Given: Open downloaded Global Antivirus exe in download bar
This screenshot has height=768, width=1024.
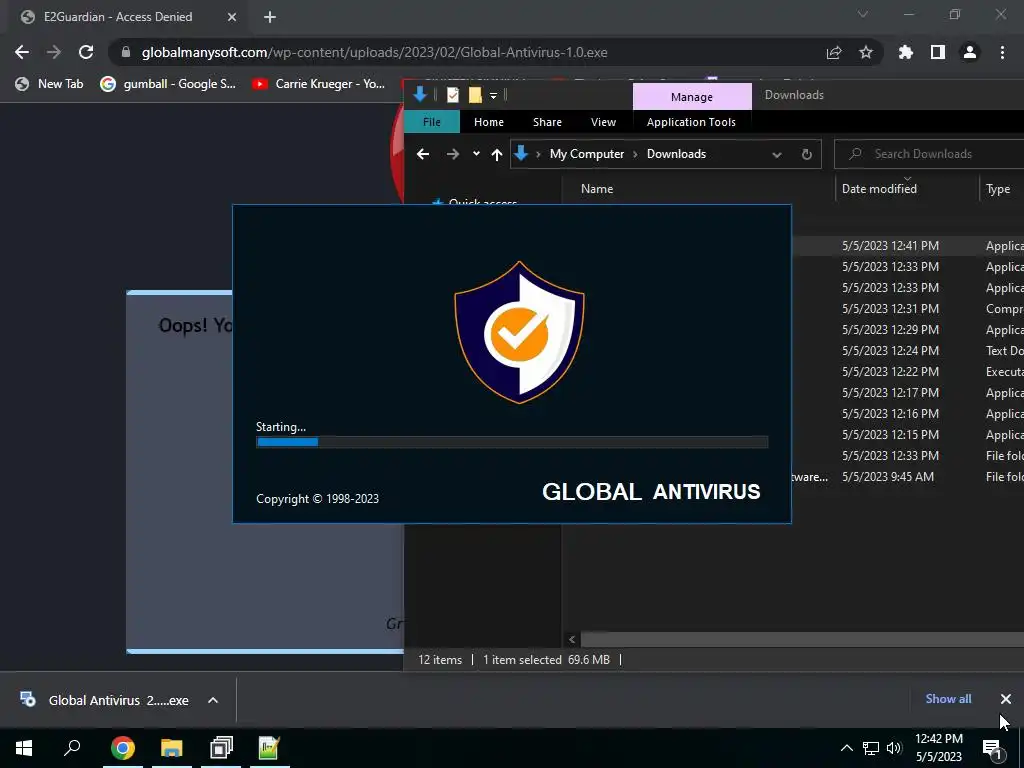Looking at the screenshot, I should tap(104, 700).
